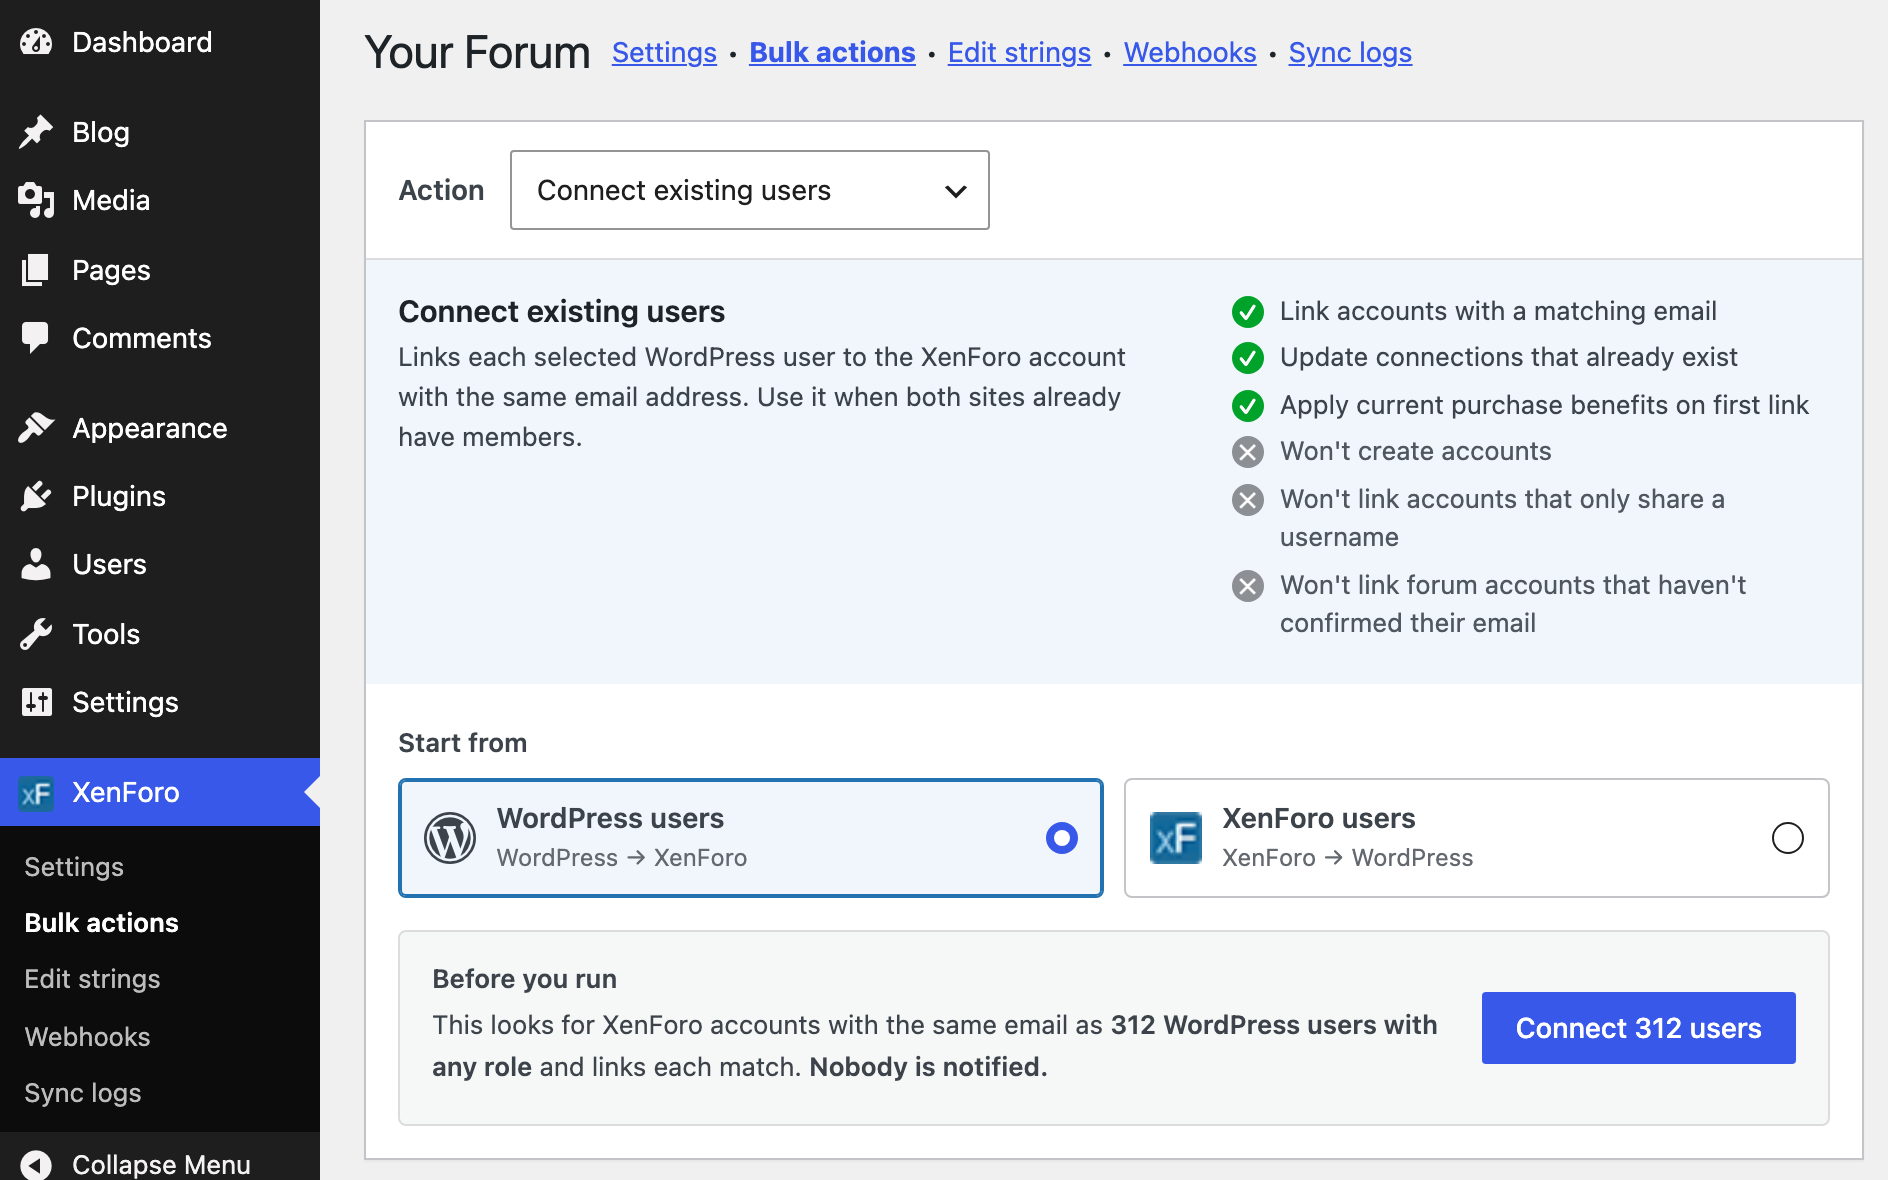Click green check beside Apply current purchase benefits
1888x1180 pixels.
point(1247,406)
